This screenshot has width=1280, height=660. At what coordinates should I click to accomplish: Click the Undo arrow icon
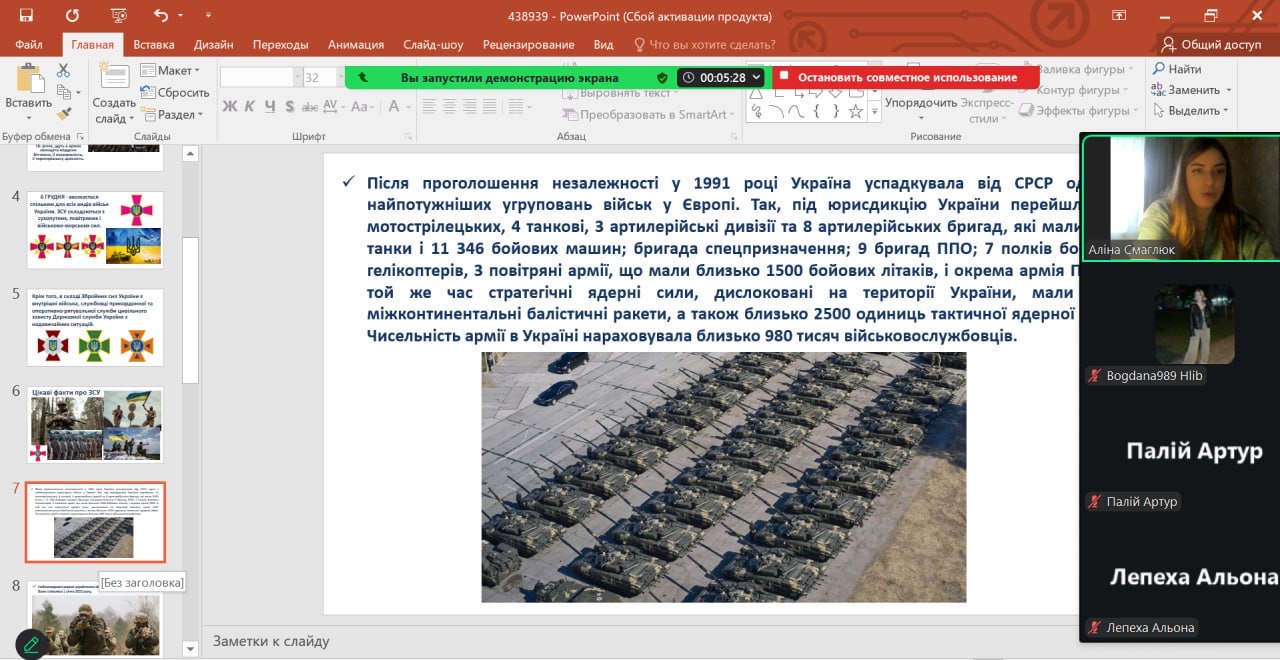[x=161, y=16]
